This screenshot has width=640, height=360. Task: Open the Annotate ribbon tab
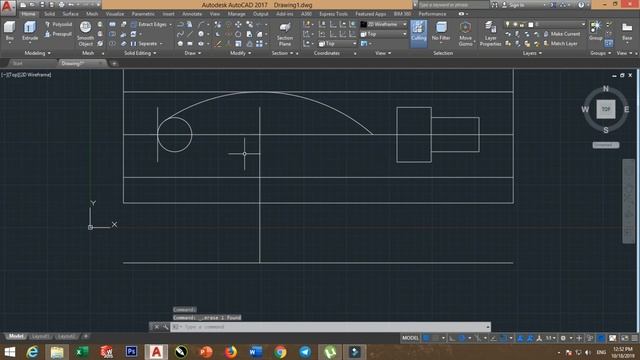tap(192, 14)
